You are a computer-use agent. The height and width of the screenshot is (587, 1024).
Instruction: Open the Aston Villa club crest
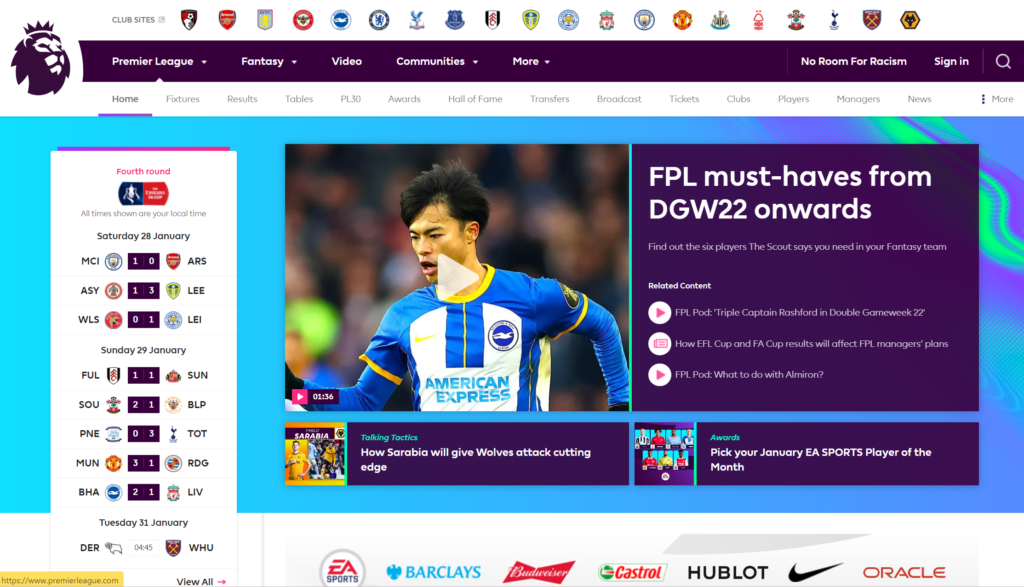(265, 20)
